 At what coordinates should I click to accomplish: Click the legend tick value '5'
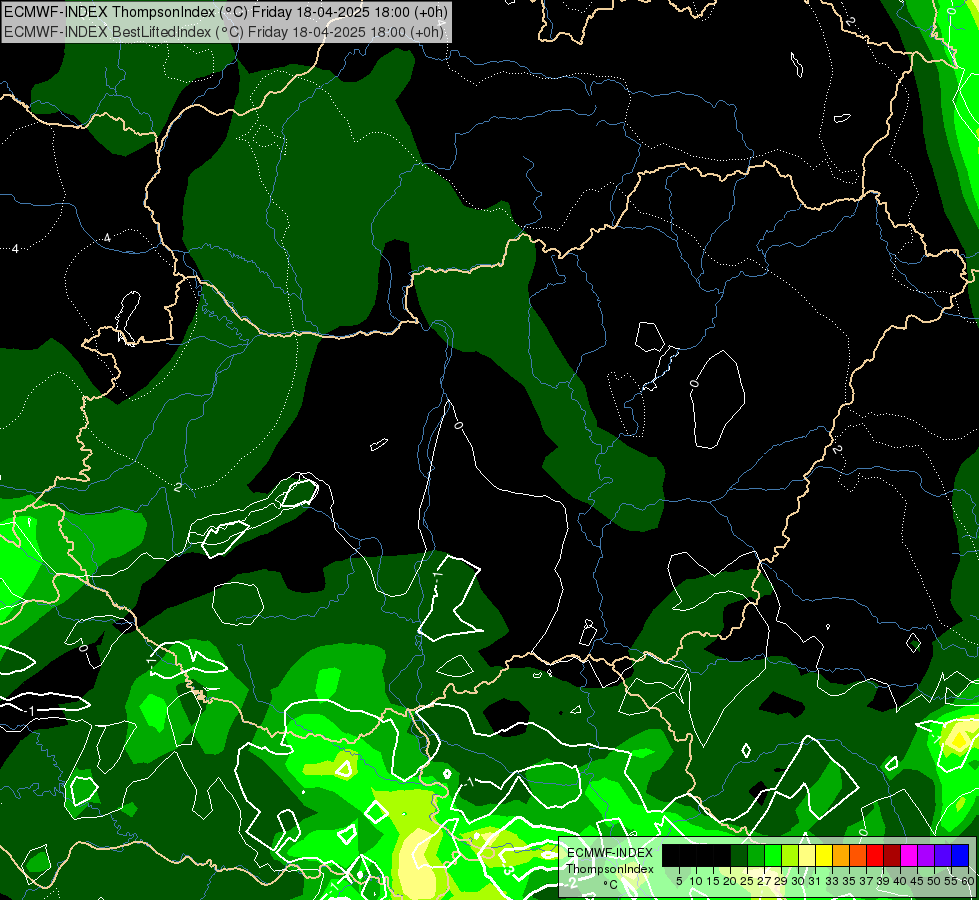point(679,881)
